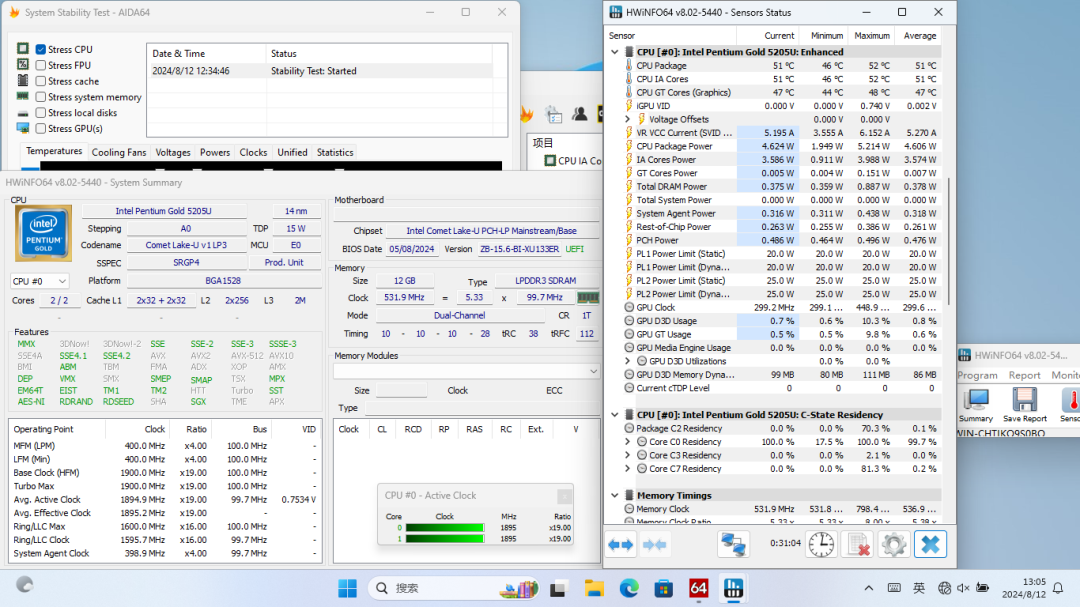Screen dimensions: 1080x607
Task: Open the network remote monitoring icon
Action: pyautogui.click(x=734, y=544)
